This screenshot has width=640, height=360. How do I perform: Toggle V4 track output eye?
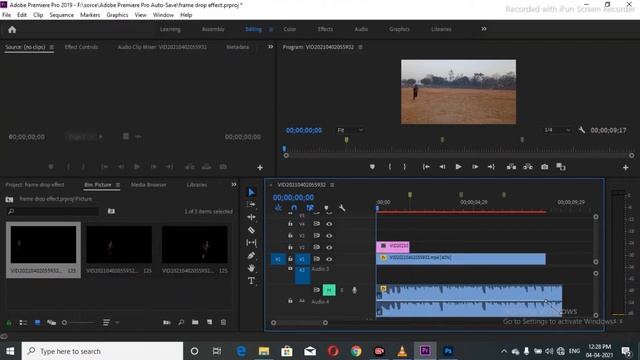coord(329,224)
